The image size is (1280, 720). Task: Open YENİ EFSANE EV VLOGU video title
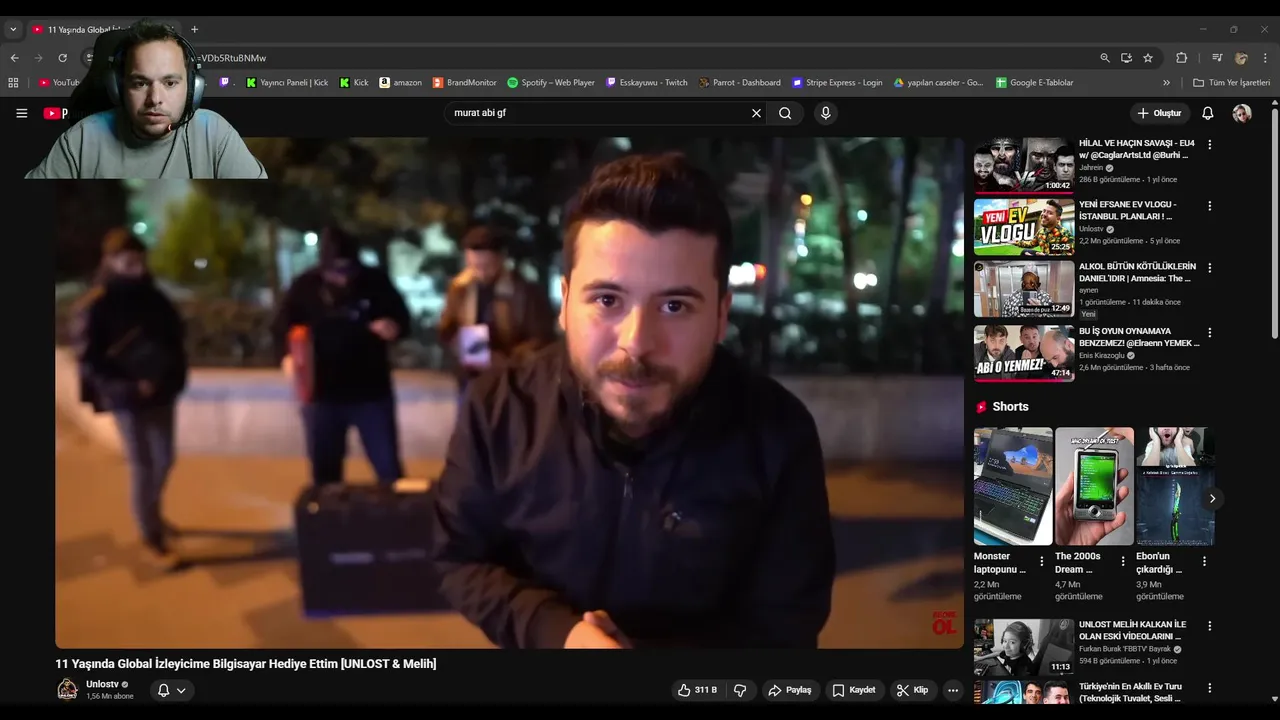[1126, 210]
